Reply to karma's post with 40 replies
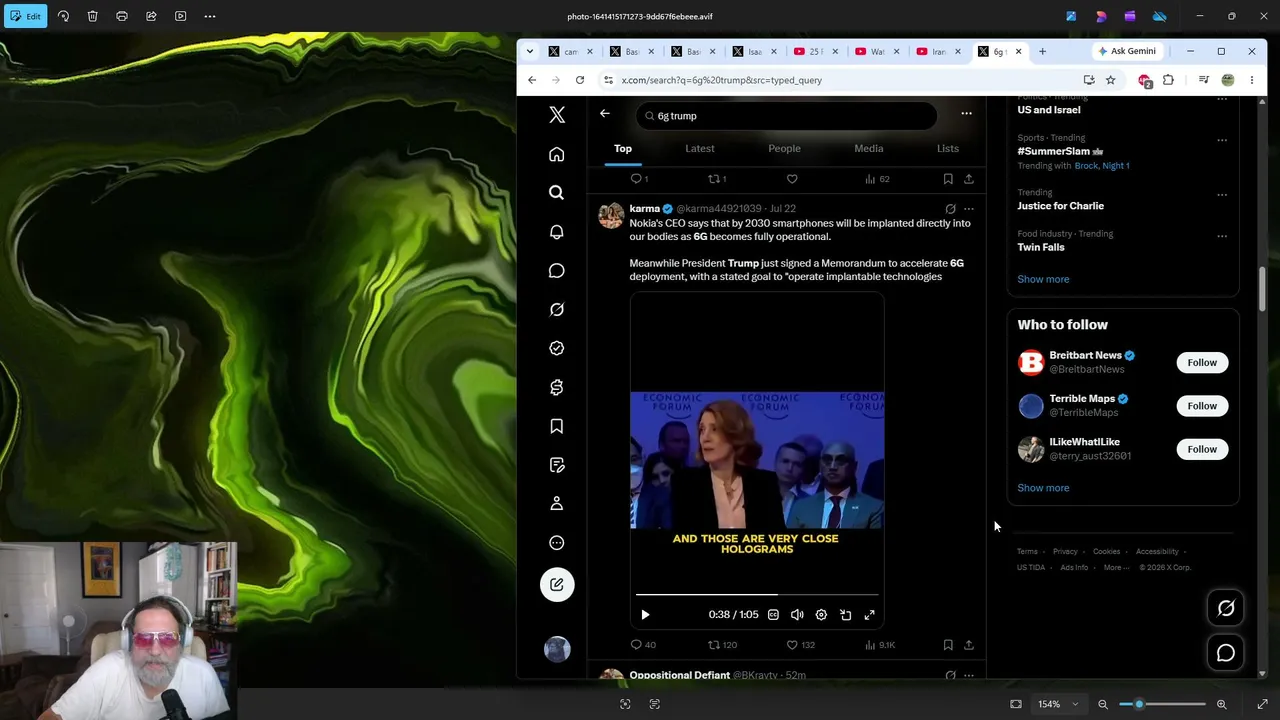The image size is (1280, 720). [643, 645]
